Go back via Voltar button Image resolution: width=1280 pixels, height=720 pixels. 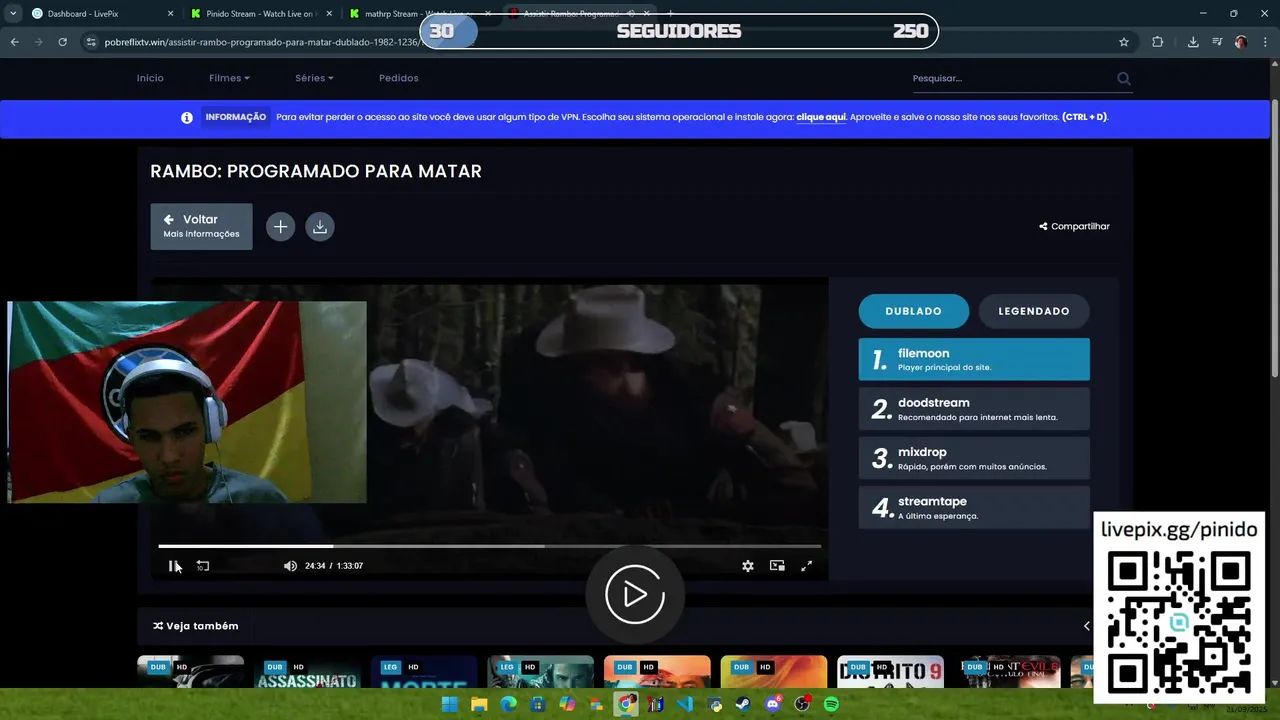tap(201, 226)
